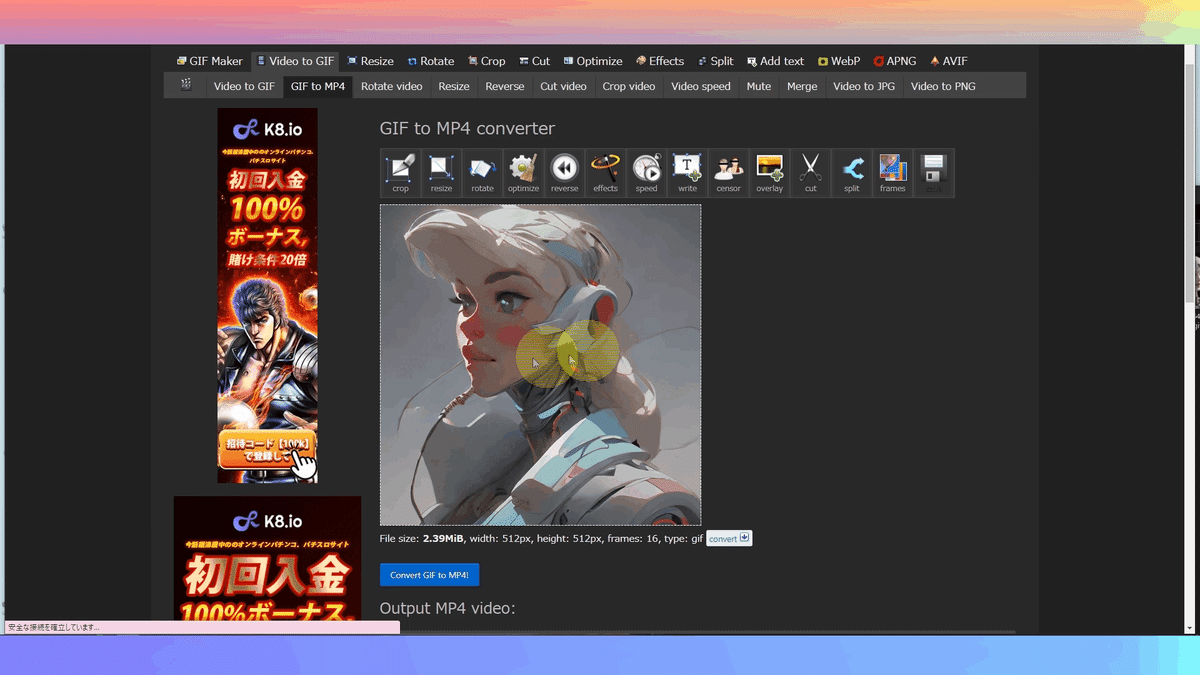Viewport: 1200px width, 675px height.
Task: Switch to the Rotate video tab
Action: (x=392, y=86)
